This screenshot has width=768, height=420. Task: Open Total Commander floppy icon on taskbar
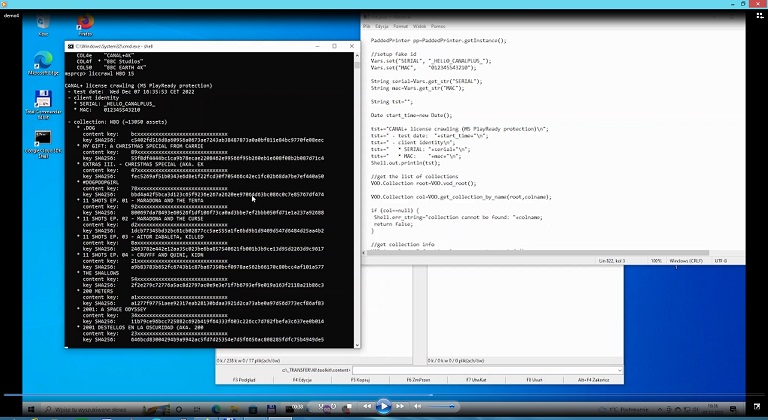pyautogui.click(x=271, y=409)
